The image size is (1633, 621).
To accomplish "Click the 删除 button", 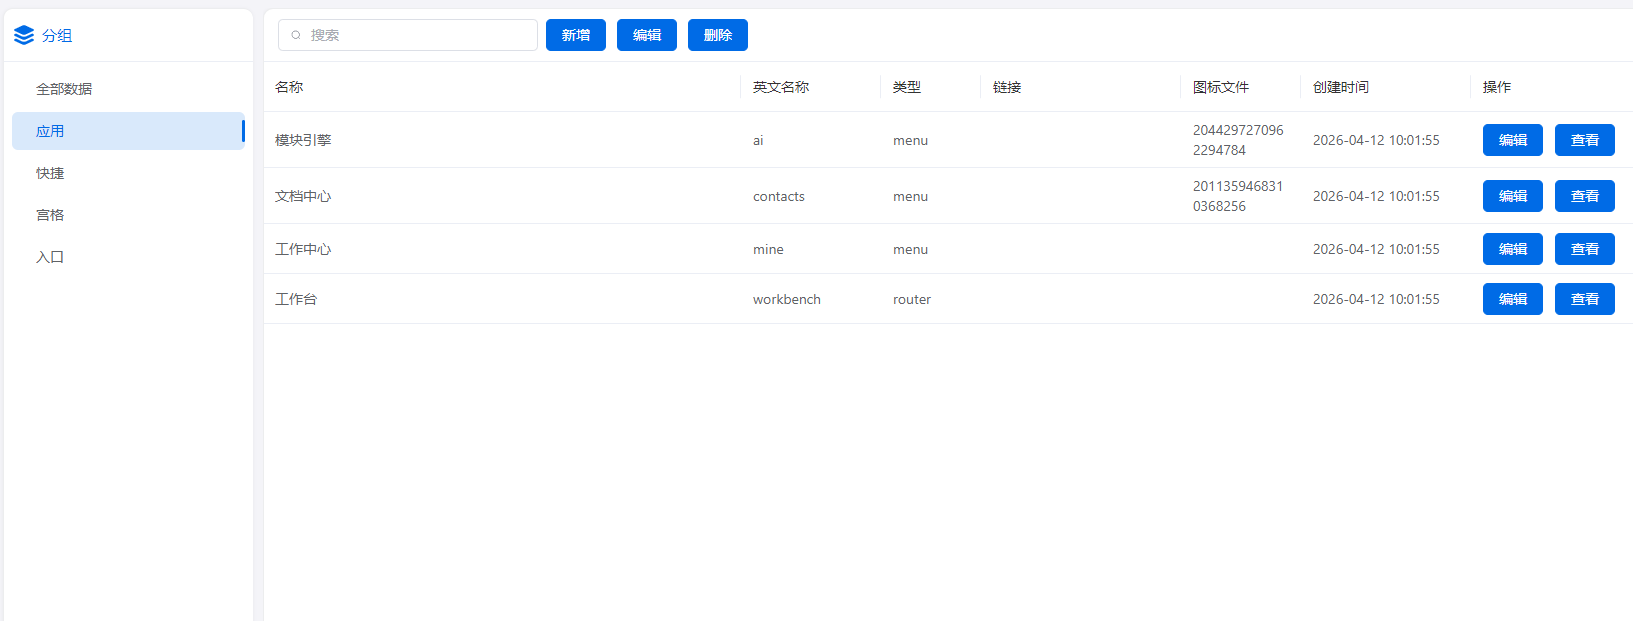I will coord(718,35).
